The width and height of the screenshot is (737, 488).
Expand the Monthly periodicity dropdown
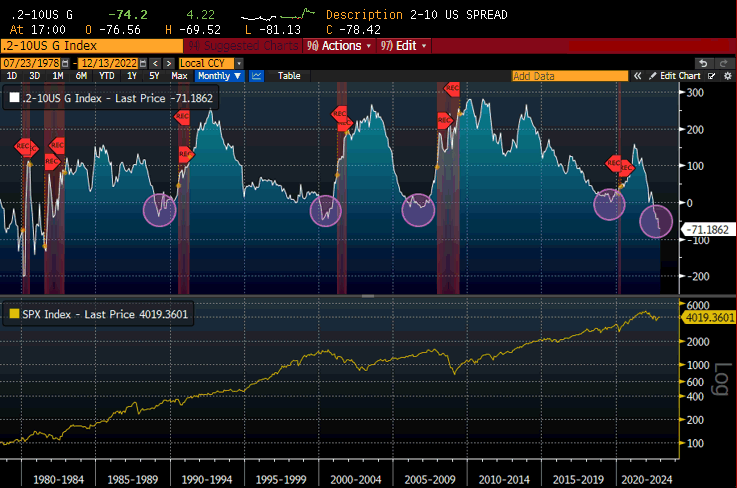point(220,76)
